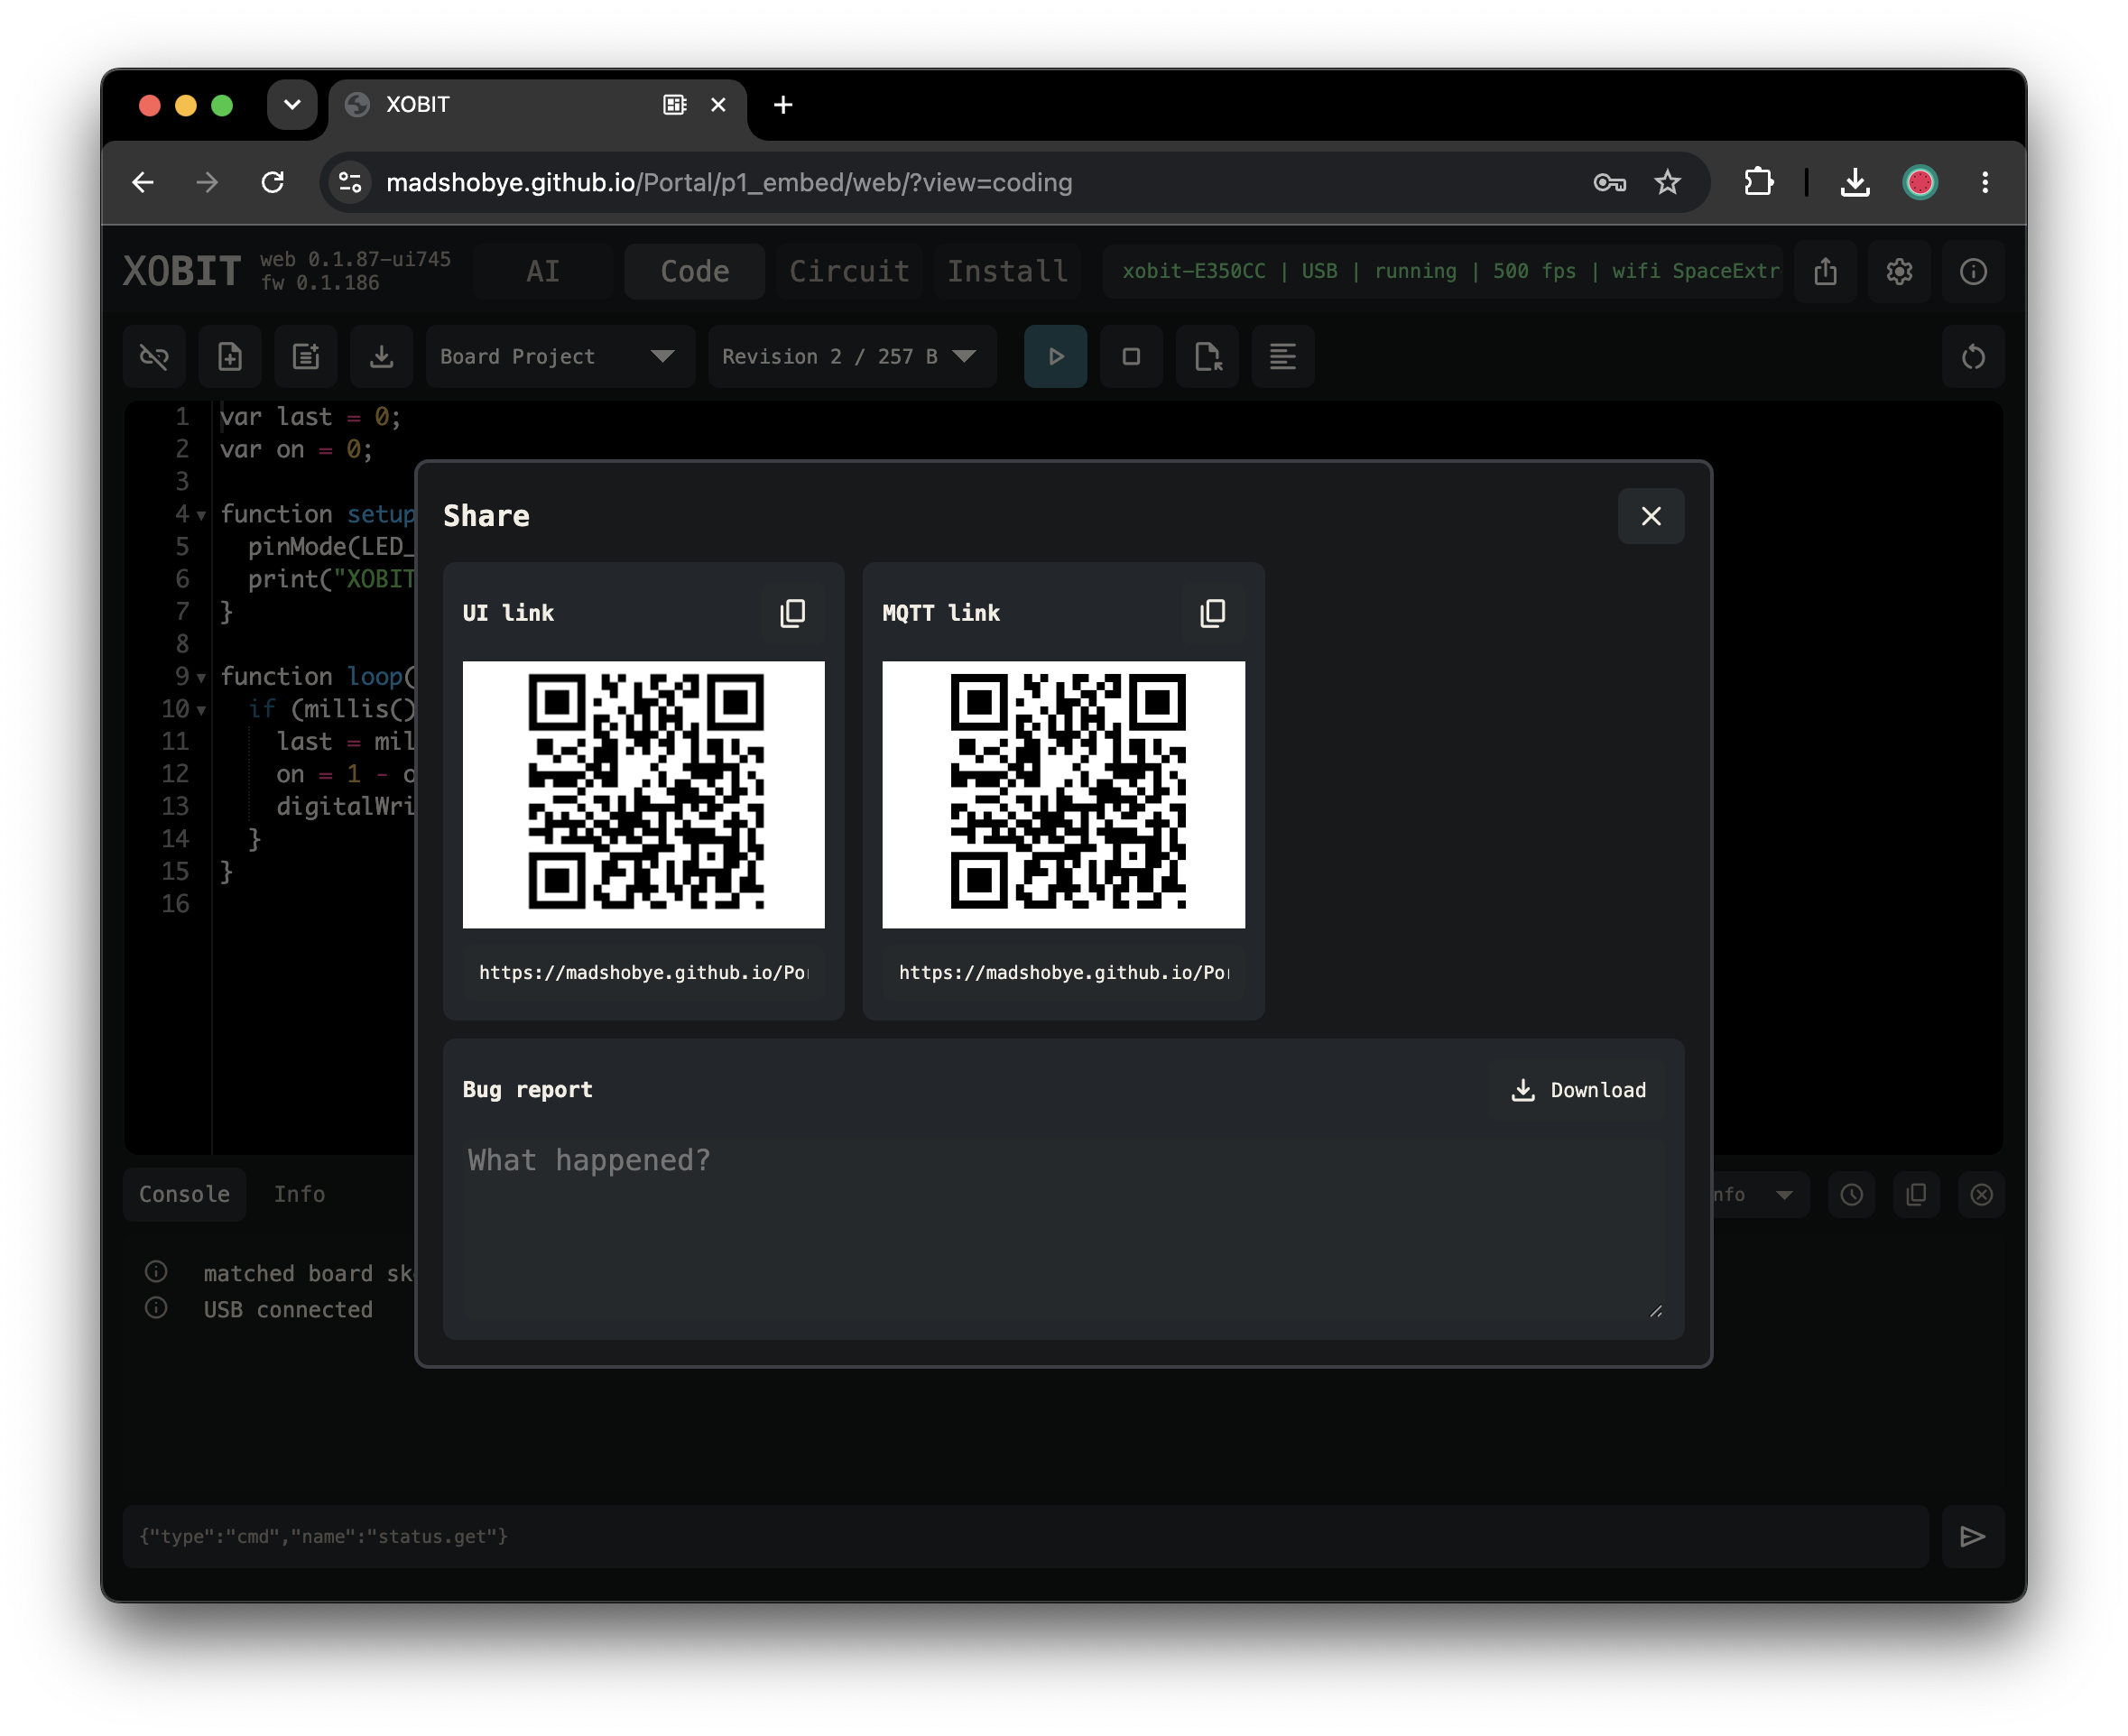Click the UI link QR code
Viewport: 2128px width, 1736px height.
(644, 794)
